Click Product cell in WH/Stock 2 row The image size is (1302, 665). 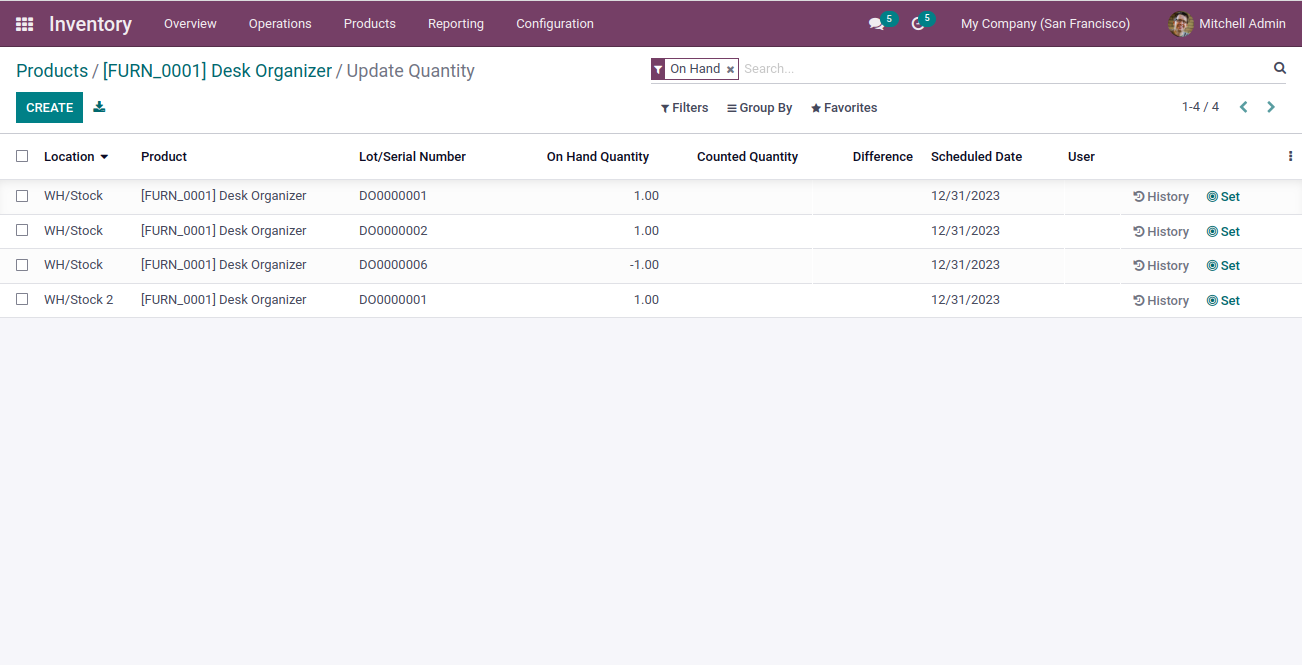point(223,299)
